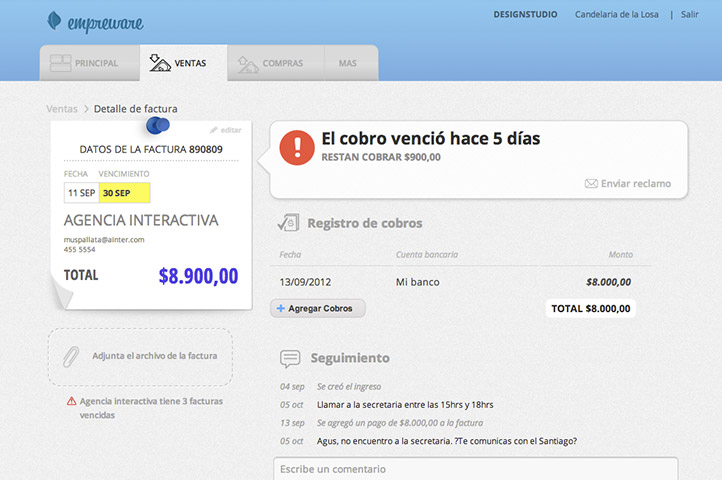Click the TOTAL $8.000,00 summary box
The height and width of the screenshot is (480, 722).
coord(591,309)
